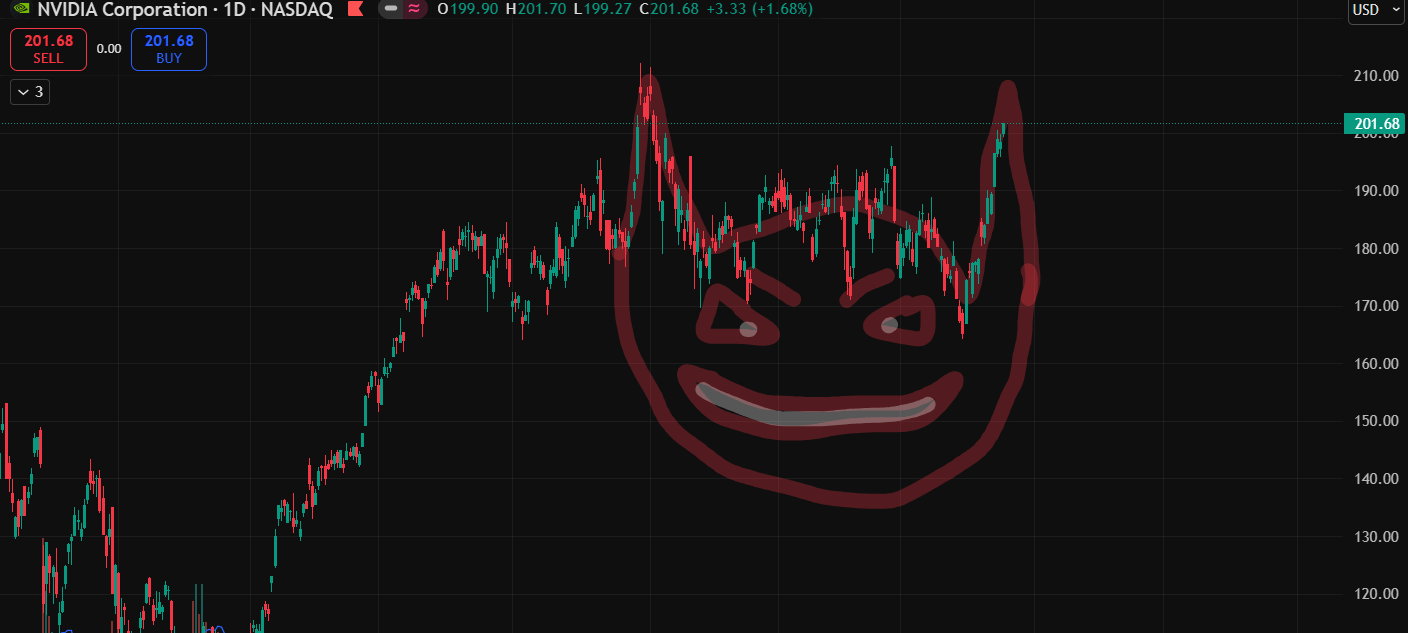Click the 0.00 spread value between Sell and Buy
The height and width of the screenshot is (633, 1408).
[x=109, y=49]
